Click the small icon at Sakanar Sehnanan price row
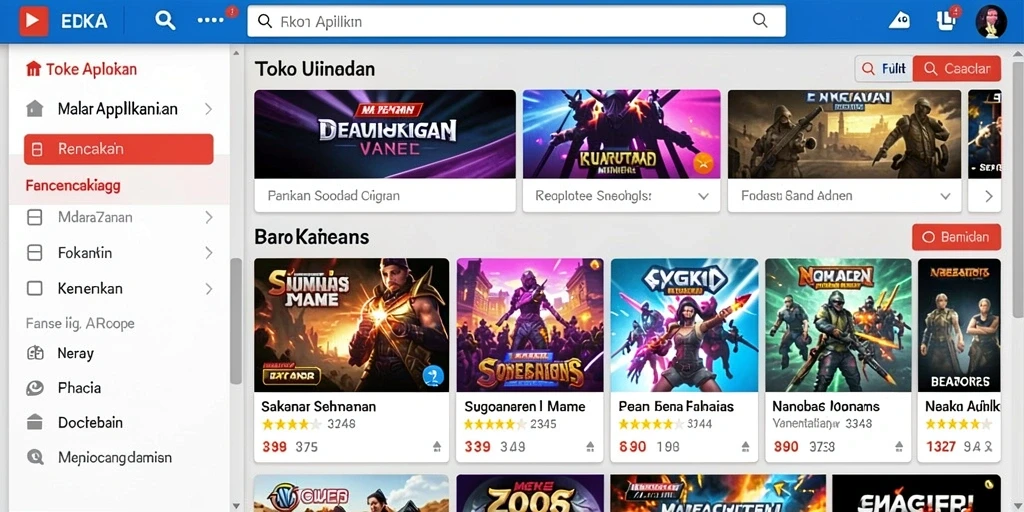The height and width of the screenshot is (512, 1024). point(437,447)
